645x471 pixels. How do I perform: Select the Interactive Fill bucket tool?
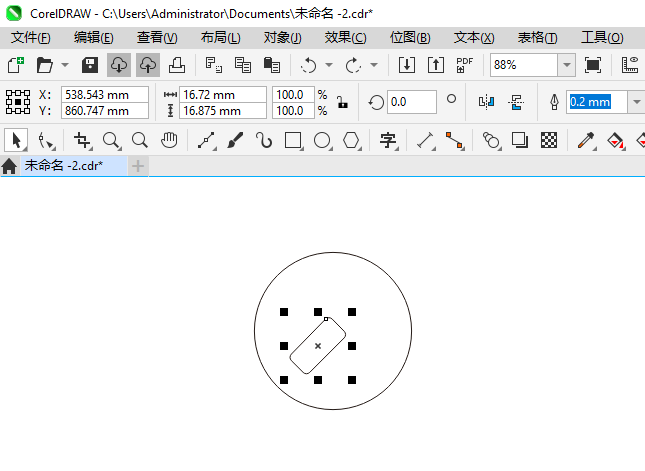point(615,141)
